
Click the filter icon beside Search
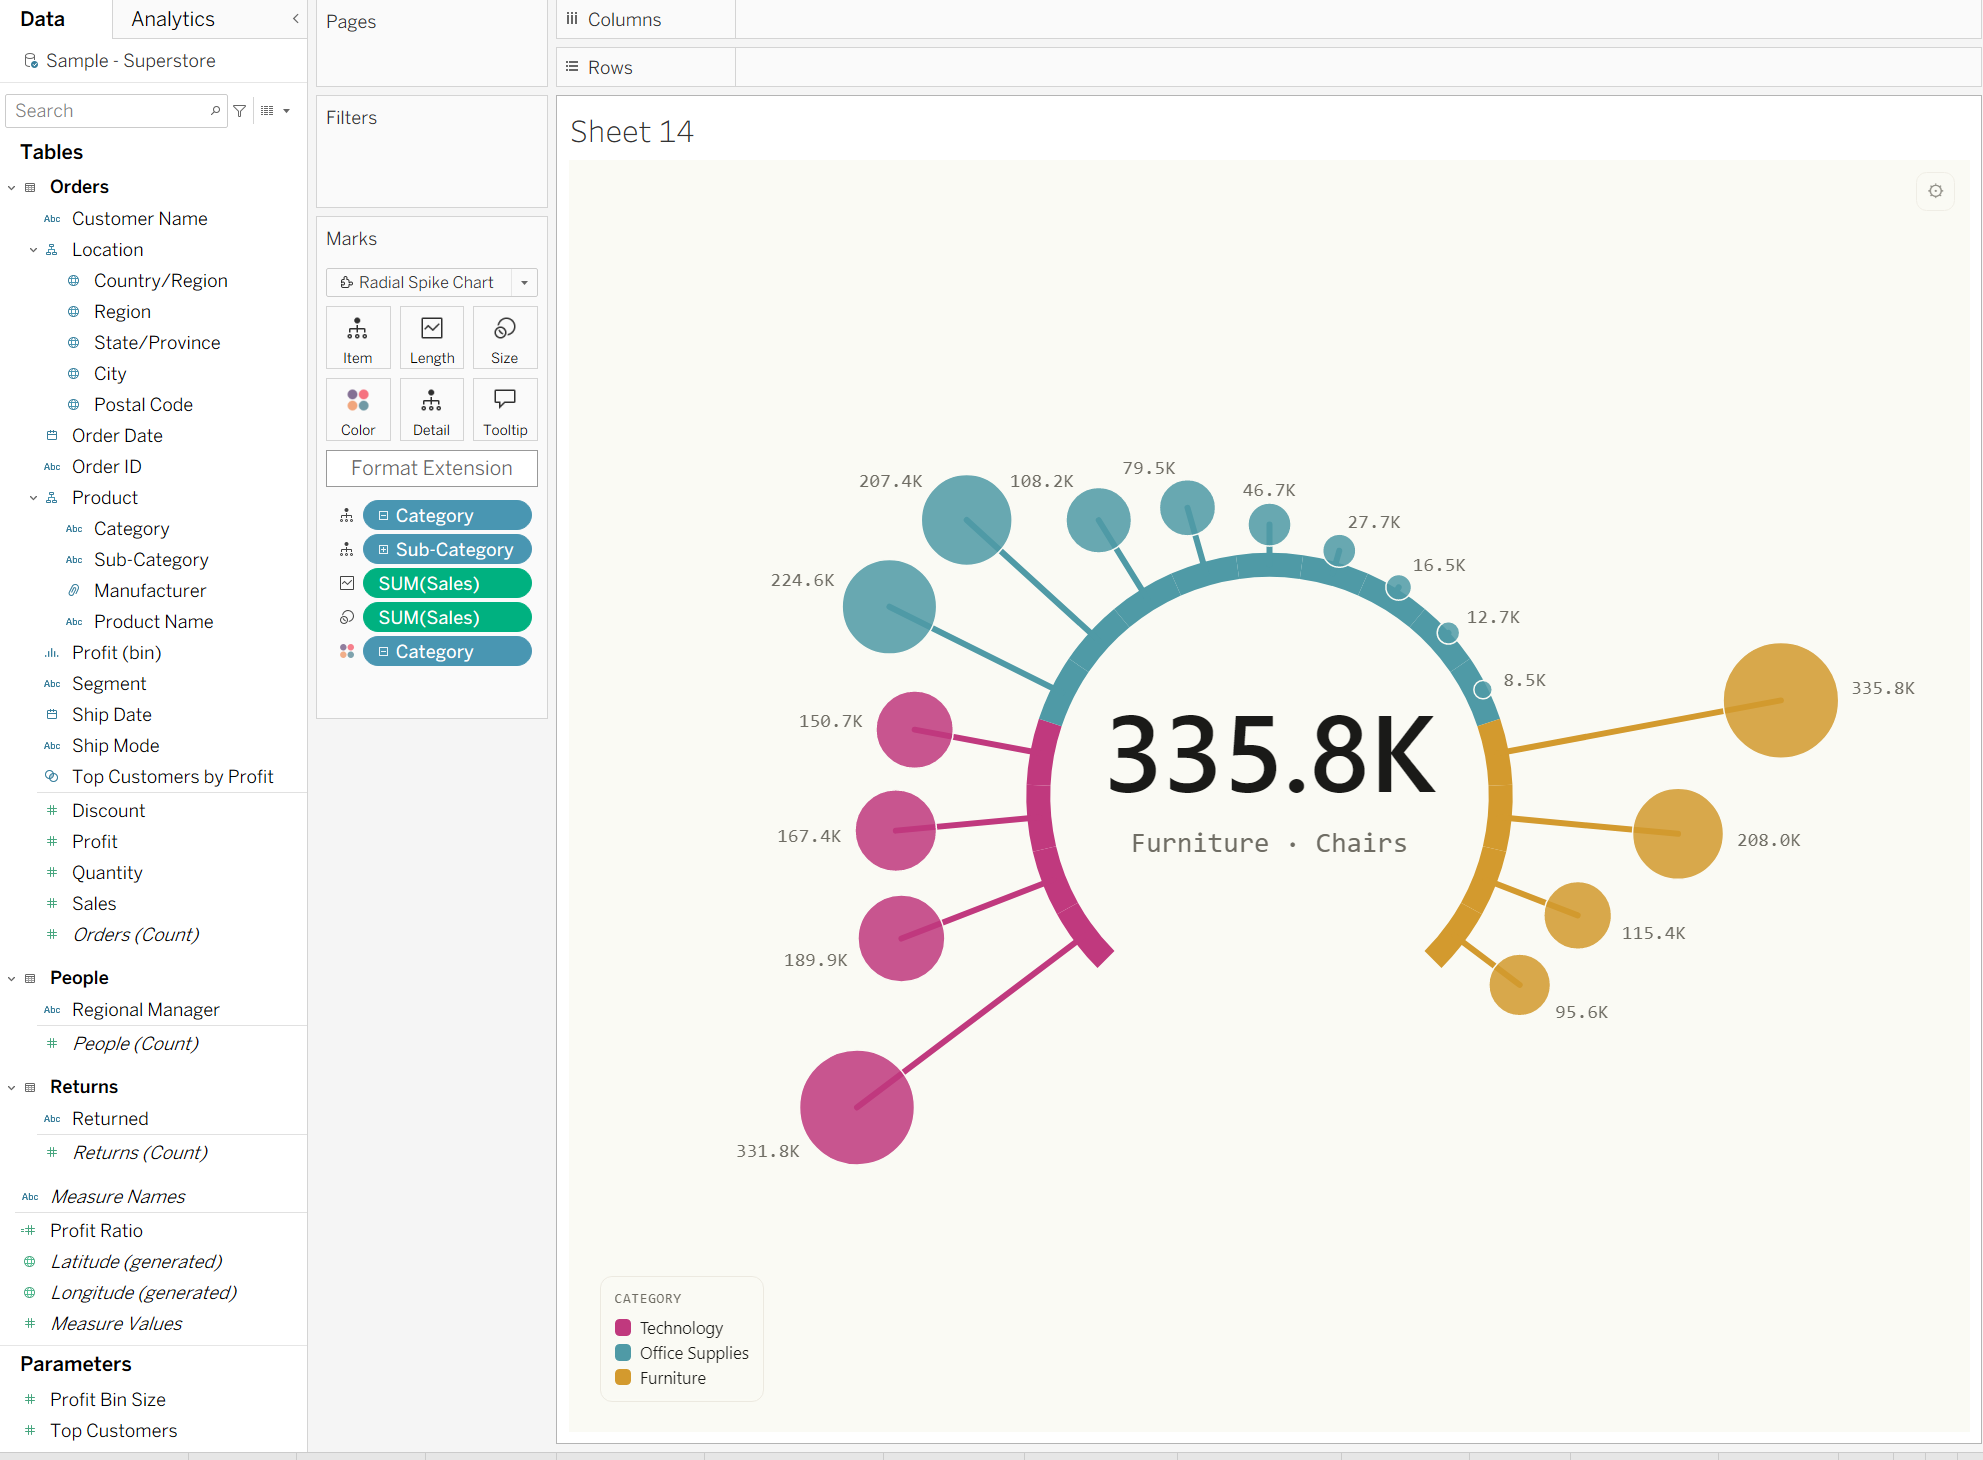(240, 111)
